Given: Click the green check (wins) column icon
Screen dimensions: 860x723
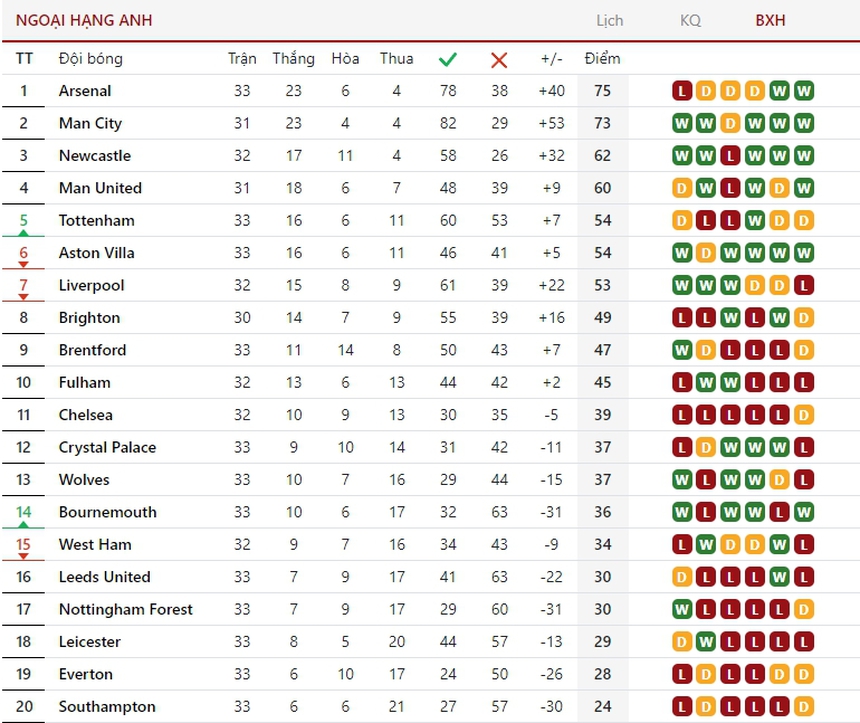Looking at the screenshot, I should tap(448, 59).
